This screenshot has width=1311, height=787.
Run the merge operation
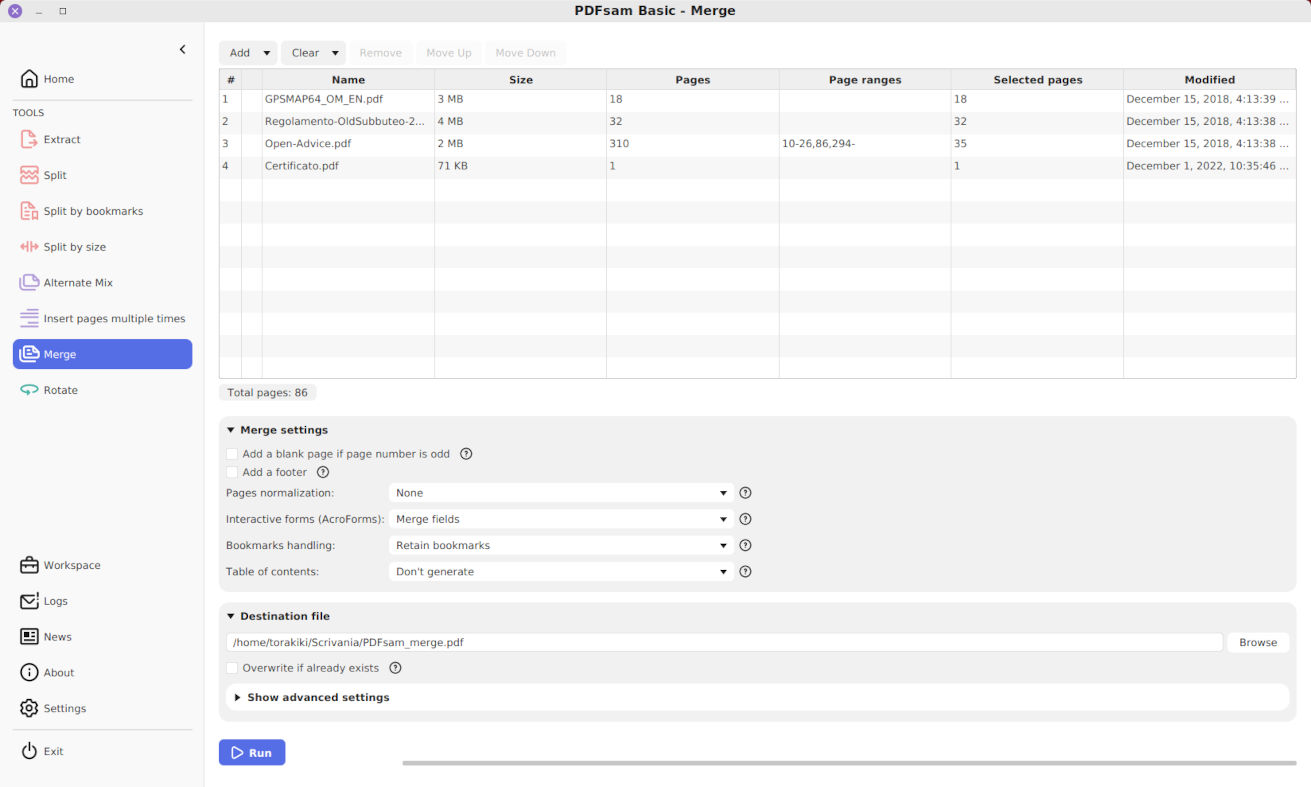(x=251, y=752)
